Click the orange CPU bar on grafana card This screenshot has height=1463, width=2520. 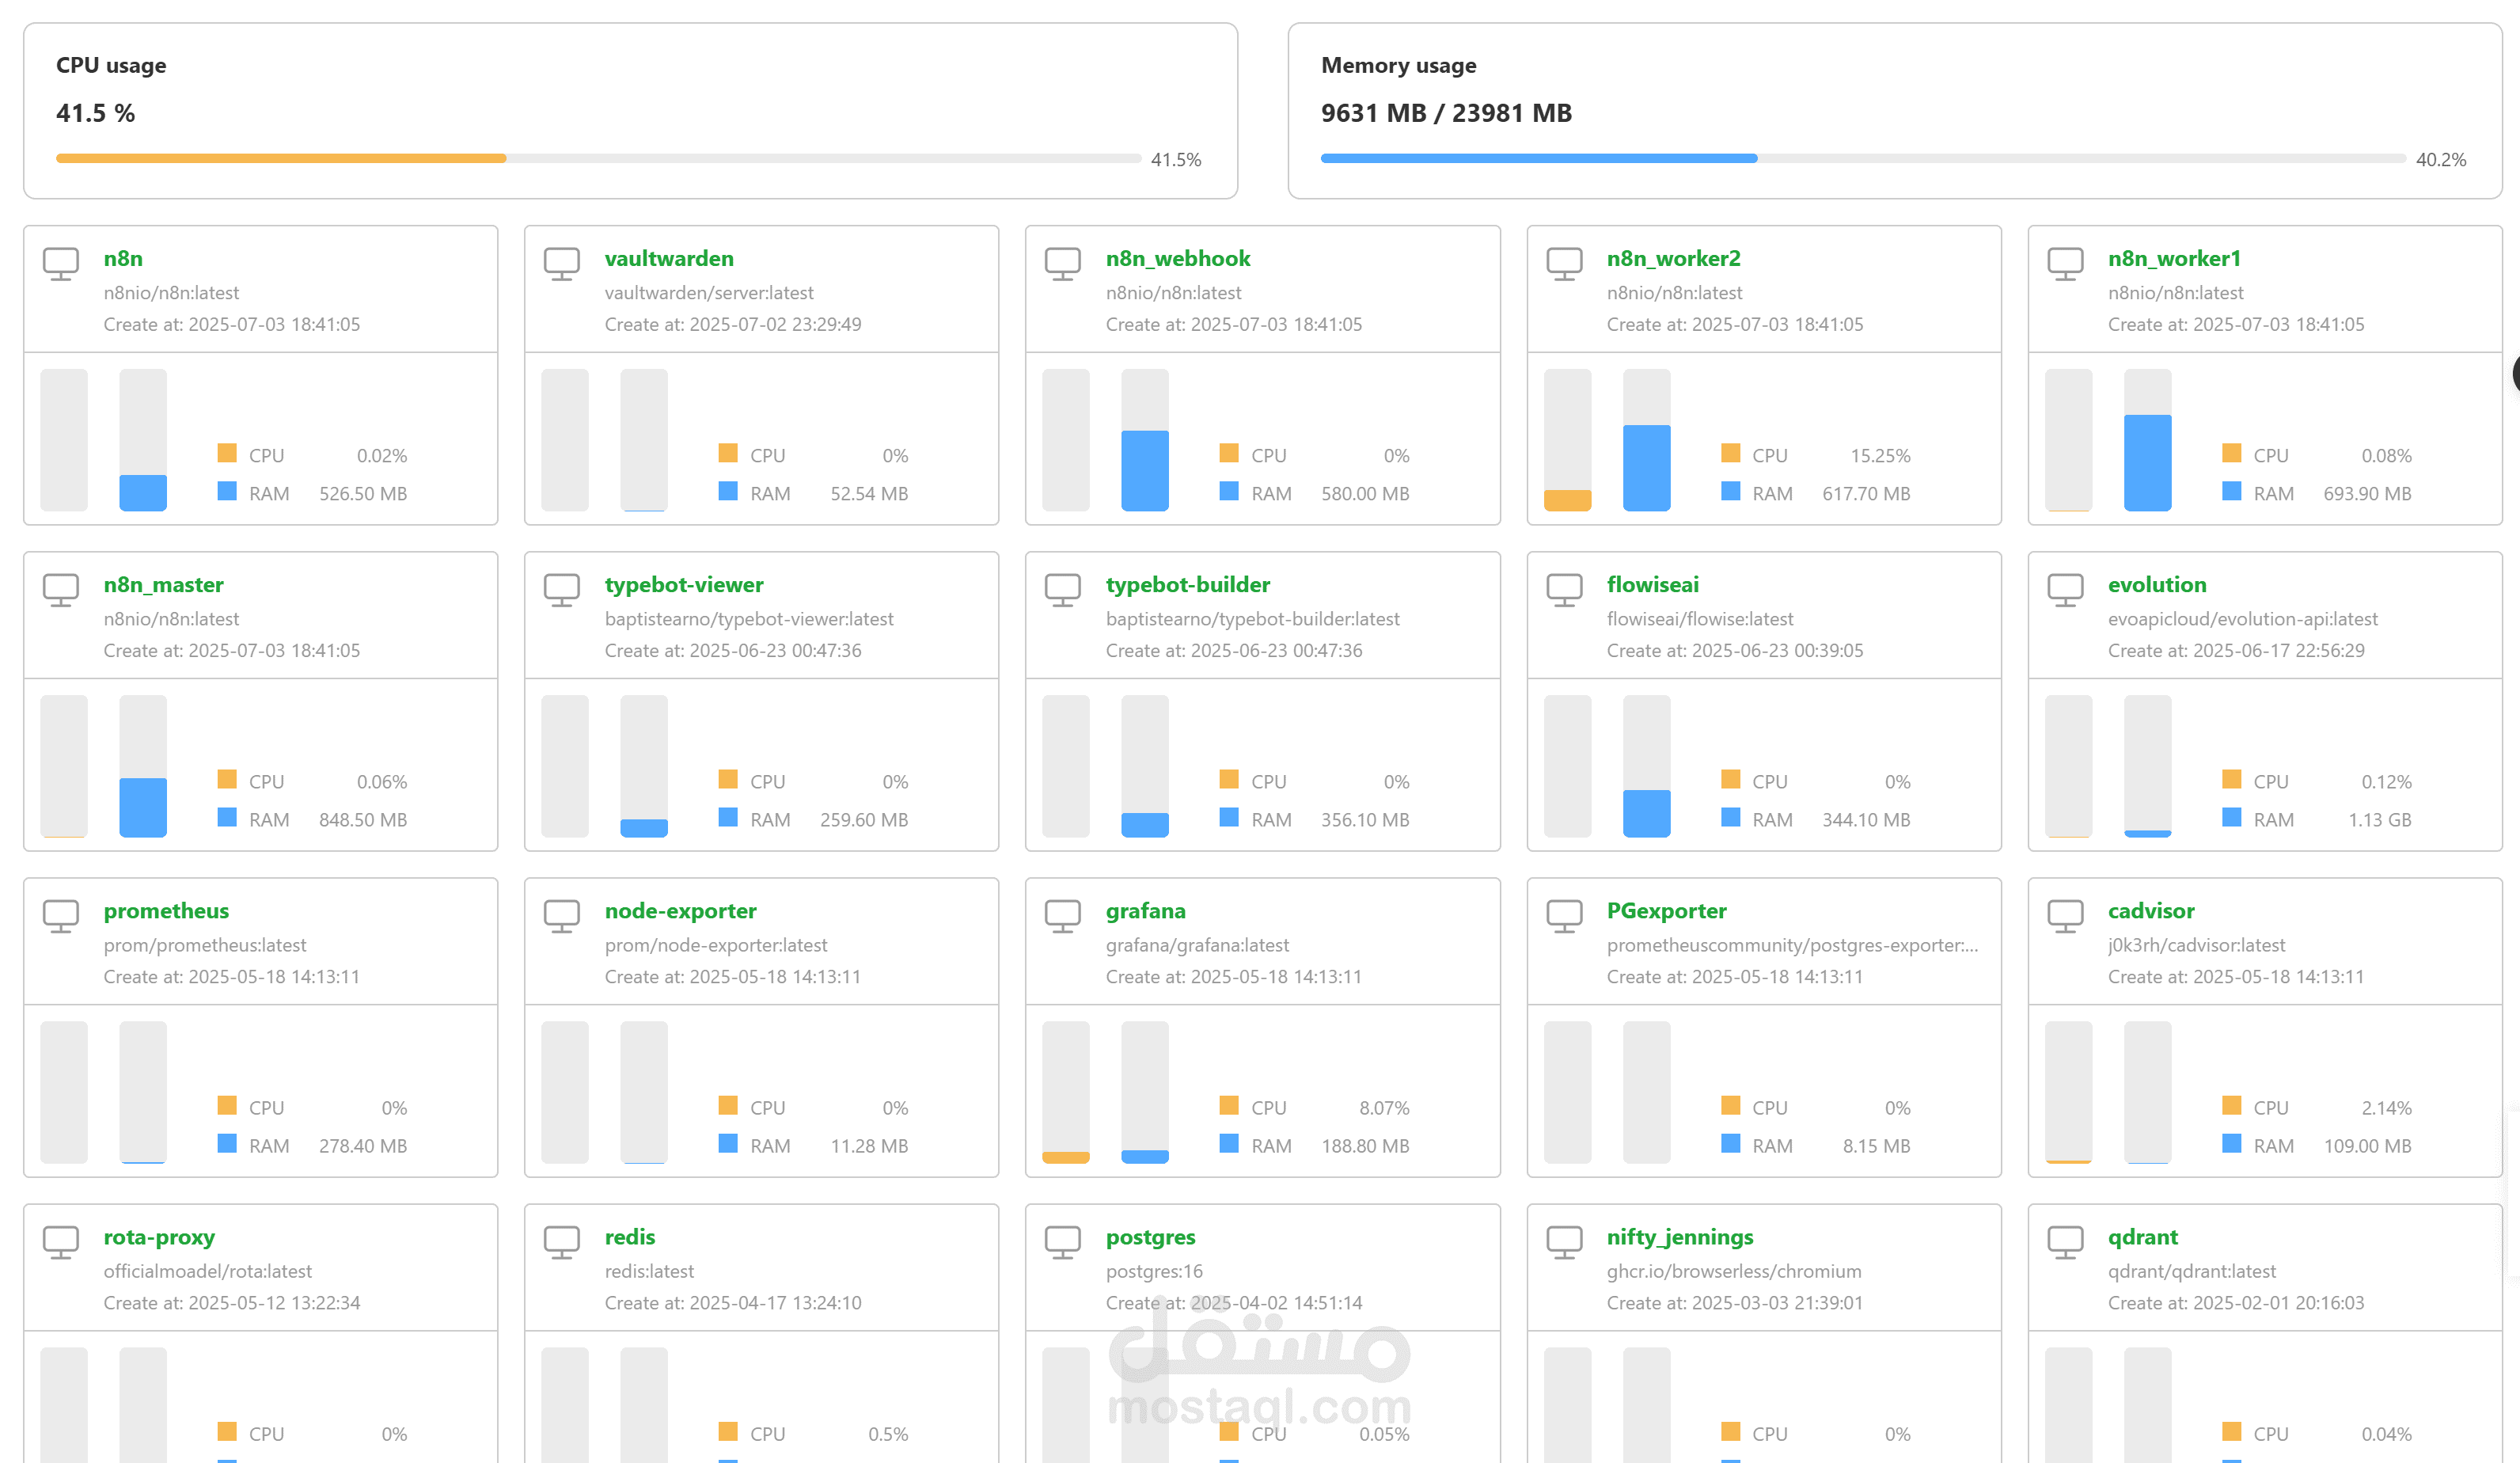1066,1157
